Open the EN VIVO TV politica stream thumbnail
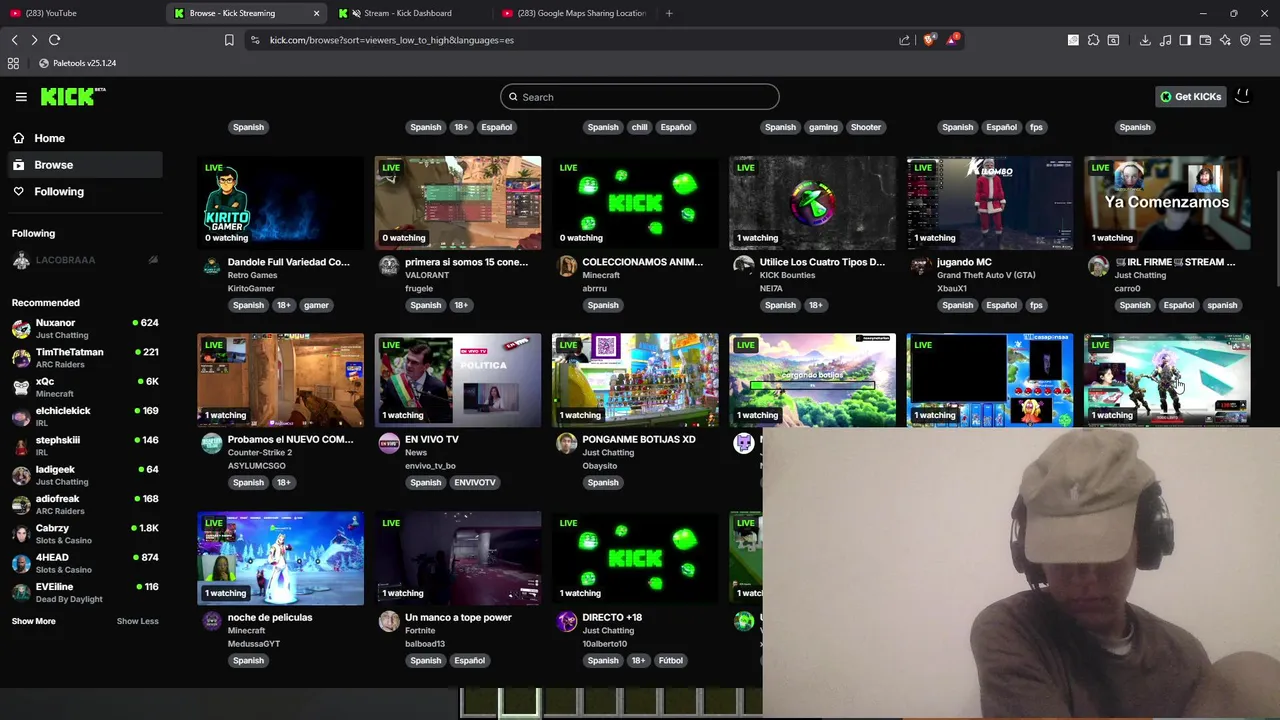This screenshot has height=720, width=1280. [x=458, y=380]
